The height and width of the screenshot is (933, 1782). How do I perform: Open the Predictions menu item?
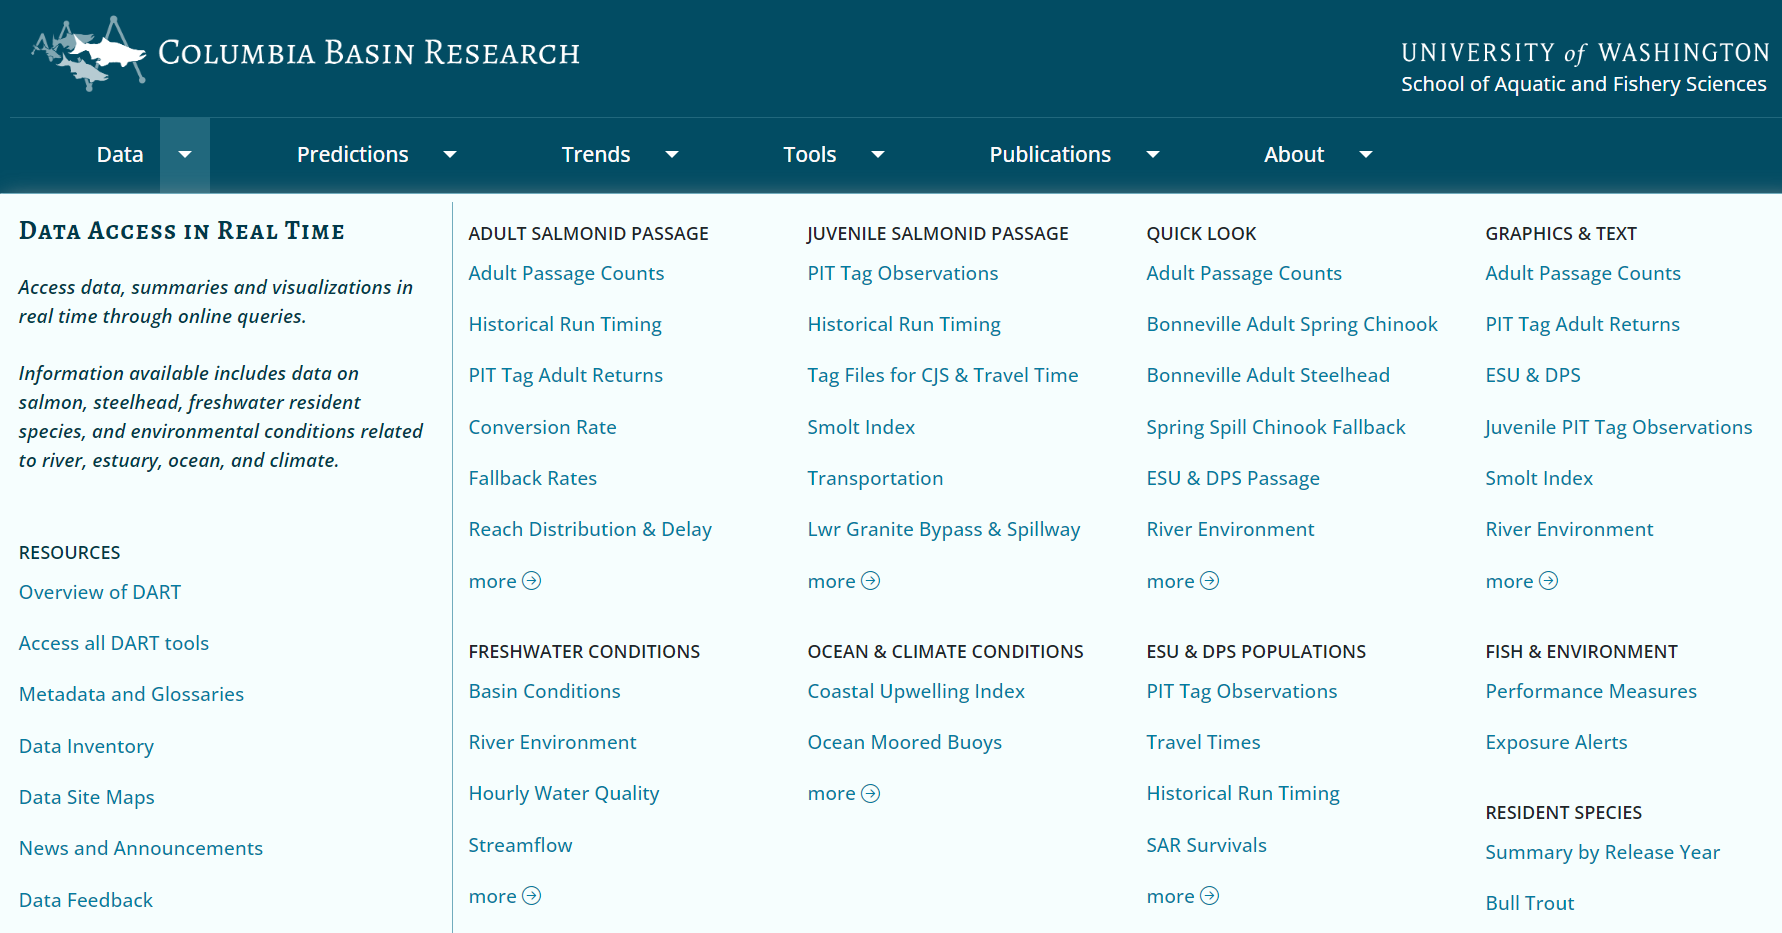point(353,155)
